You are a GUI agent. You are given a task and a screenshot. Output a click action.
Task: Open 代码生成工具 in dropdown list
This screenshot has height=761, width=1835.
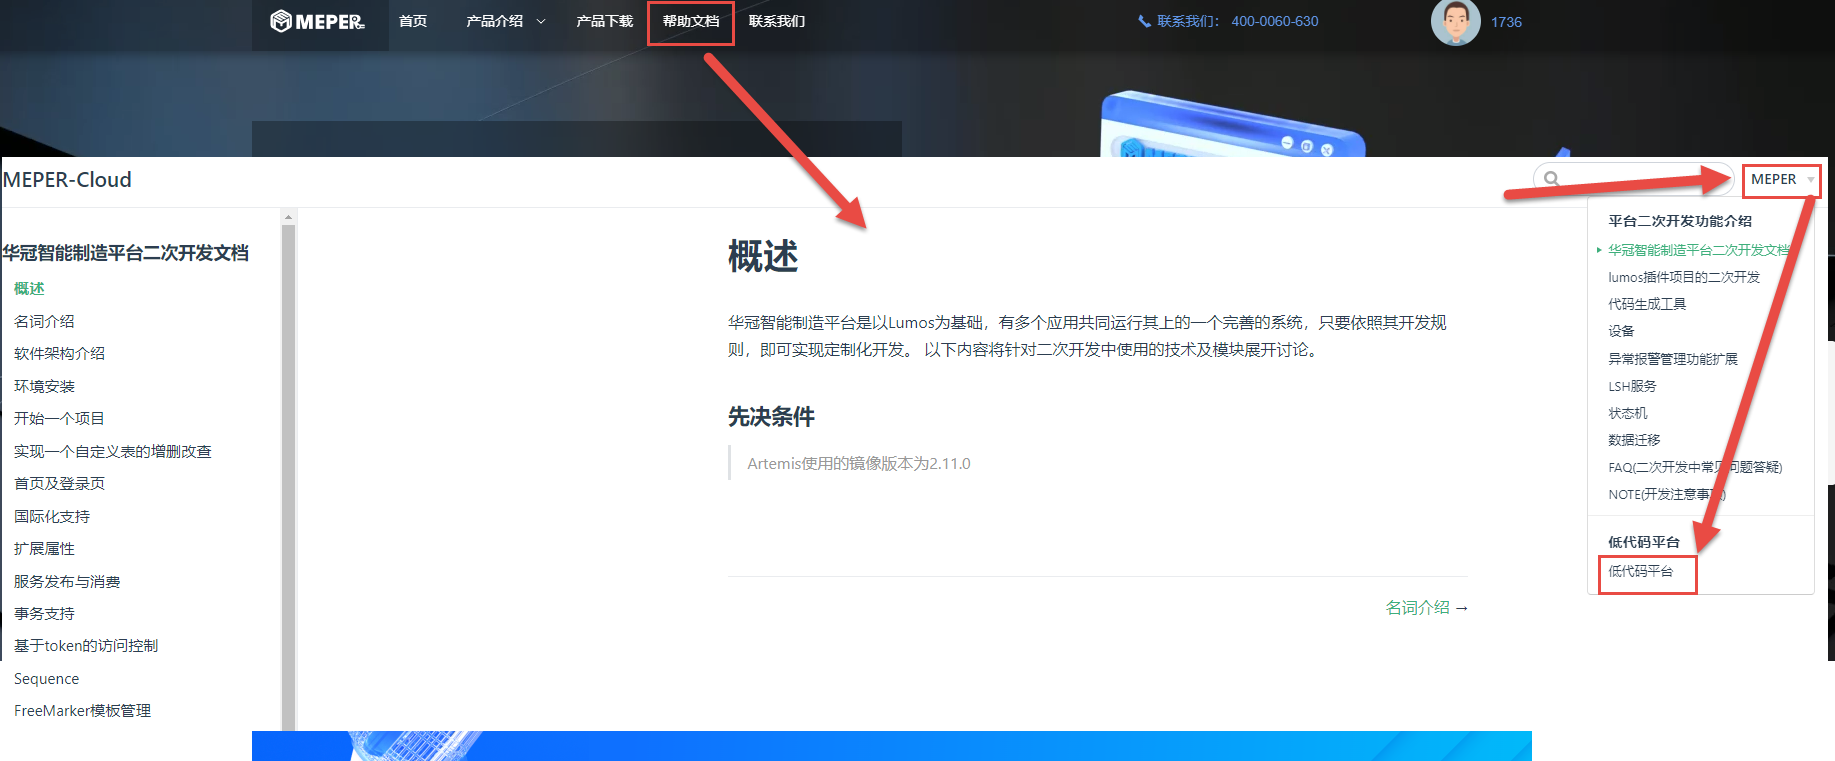click(x=1647, y=304)
